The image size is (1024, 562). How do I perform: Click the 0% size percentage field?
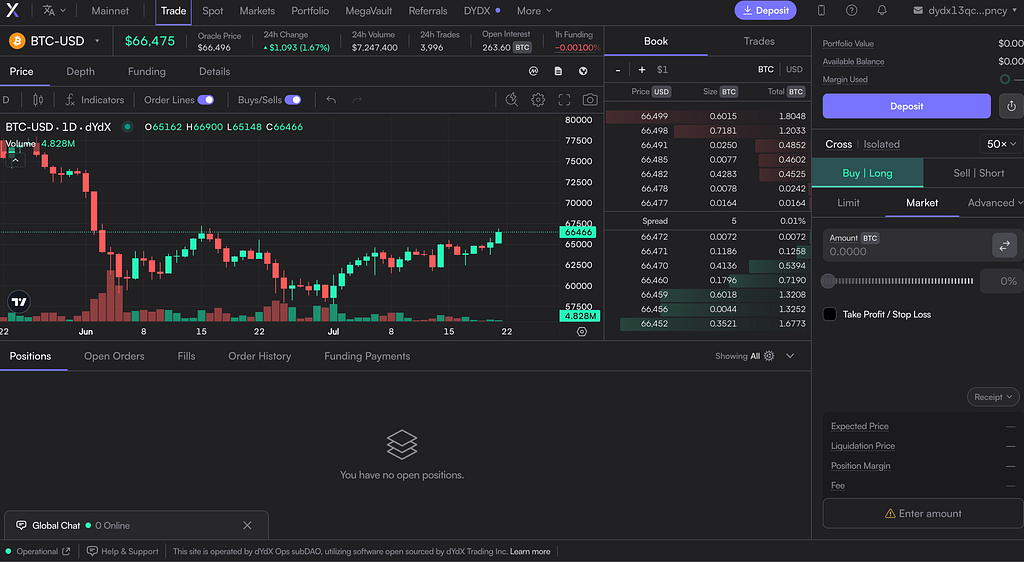tap(1000, 281)
